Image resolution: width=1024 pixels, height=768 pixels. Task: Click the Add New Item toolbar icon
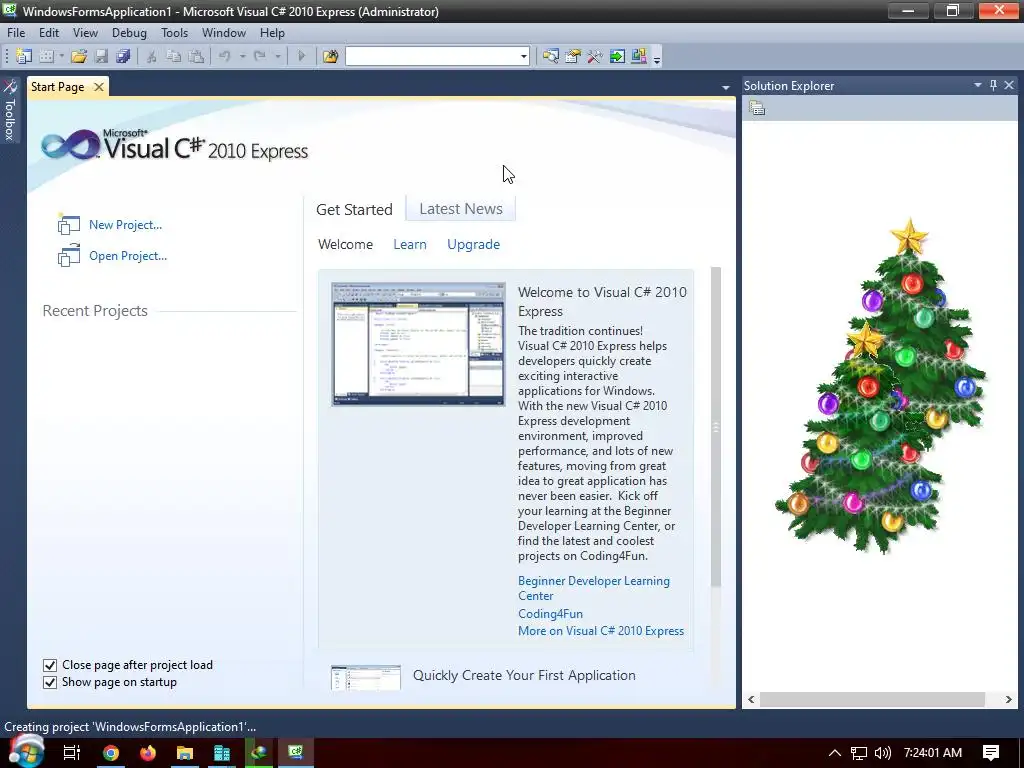click(46, 57)
